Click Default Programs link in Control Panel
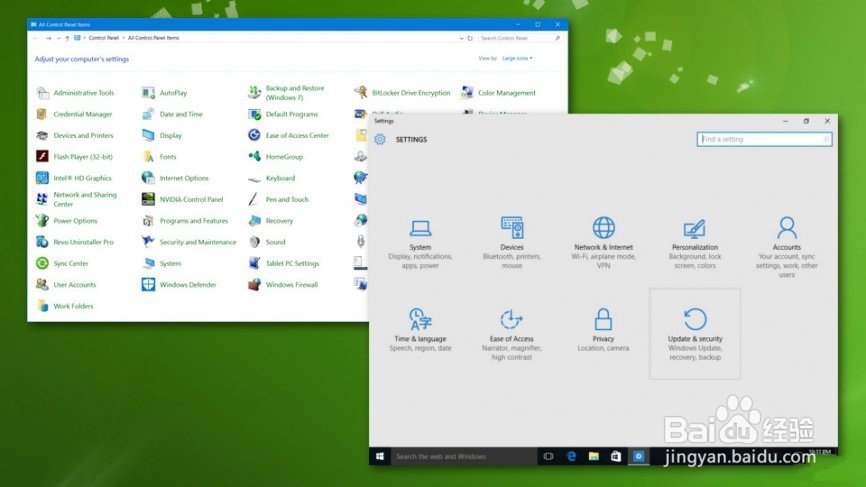Viewport: 866px width, 487px height. (292, 114)
